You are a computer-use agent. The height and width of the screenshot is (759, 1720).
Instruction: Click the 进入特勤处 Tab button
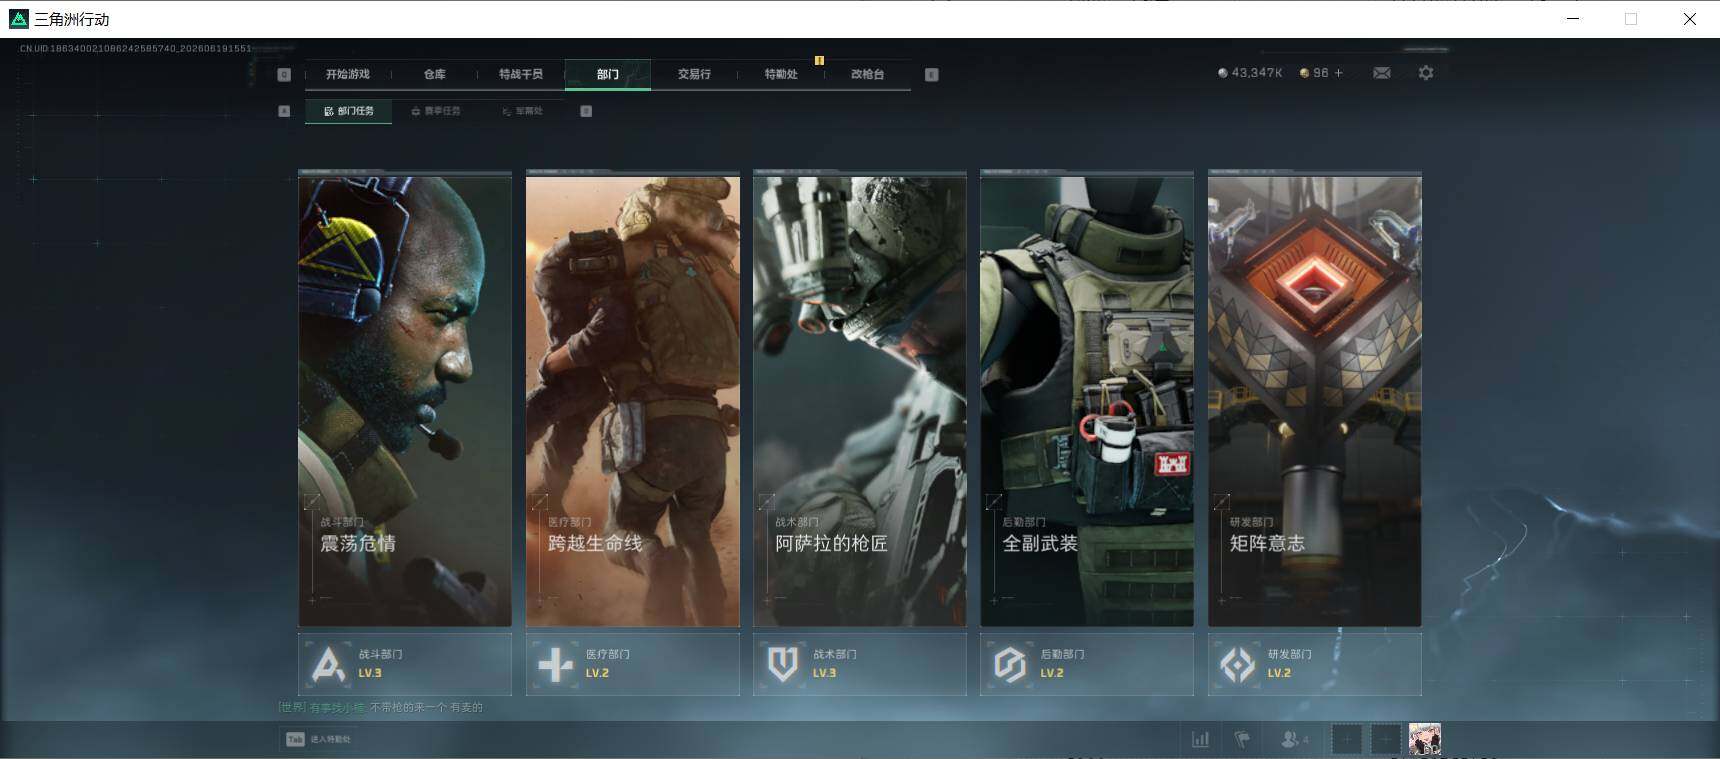(318, 739)
